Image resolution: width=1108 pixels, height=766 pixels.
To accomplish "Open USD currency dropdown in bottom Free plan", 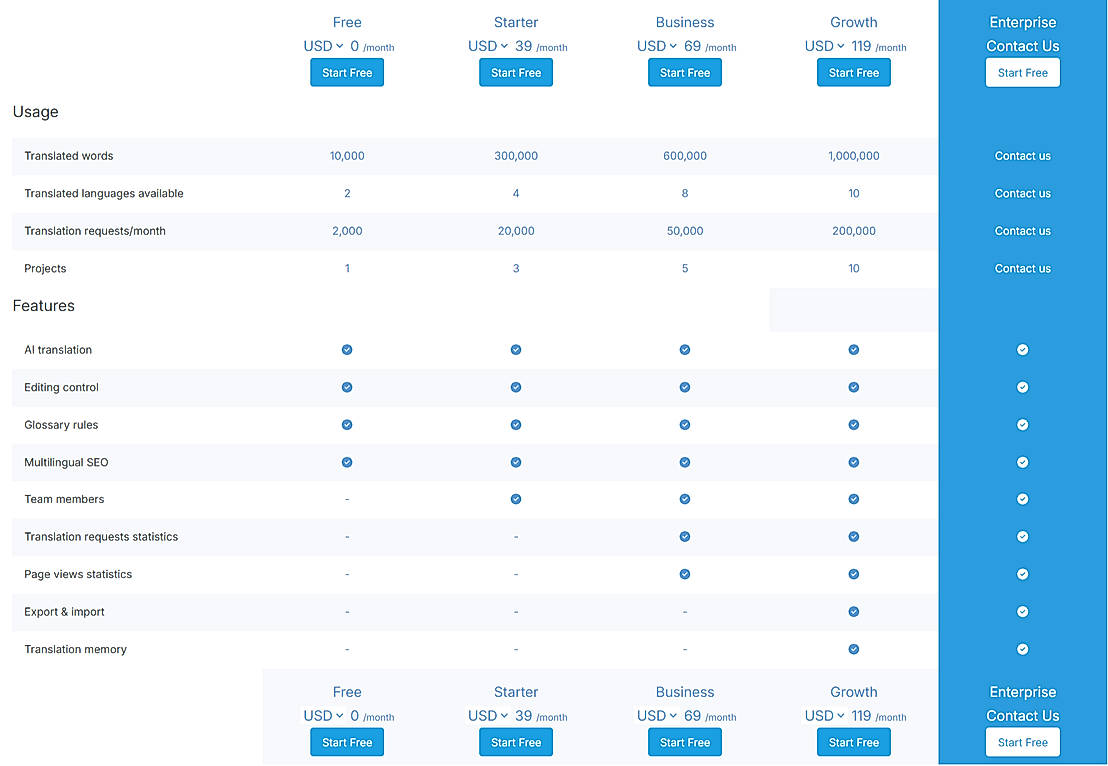I will pyautogui.click(x=324, y=716).
